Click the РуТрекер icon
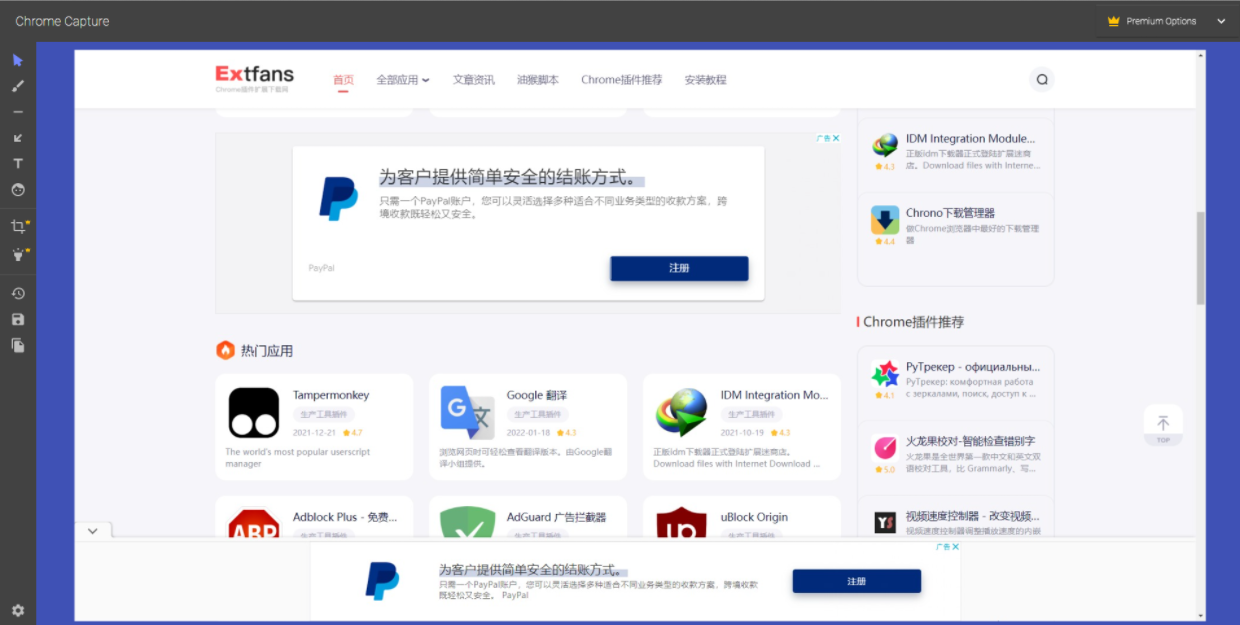Screen dimensions: 1240x625 tap(885, 374)
